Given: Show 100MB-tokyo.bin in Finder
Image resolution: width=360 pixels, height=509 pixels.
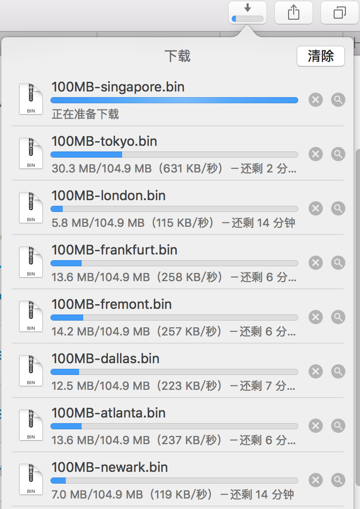Looking at the screenshot, I should pyautogui.click(x=338, y=154).
